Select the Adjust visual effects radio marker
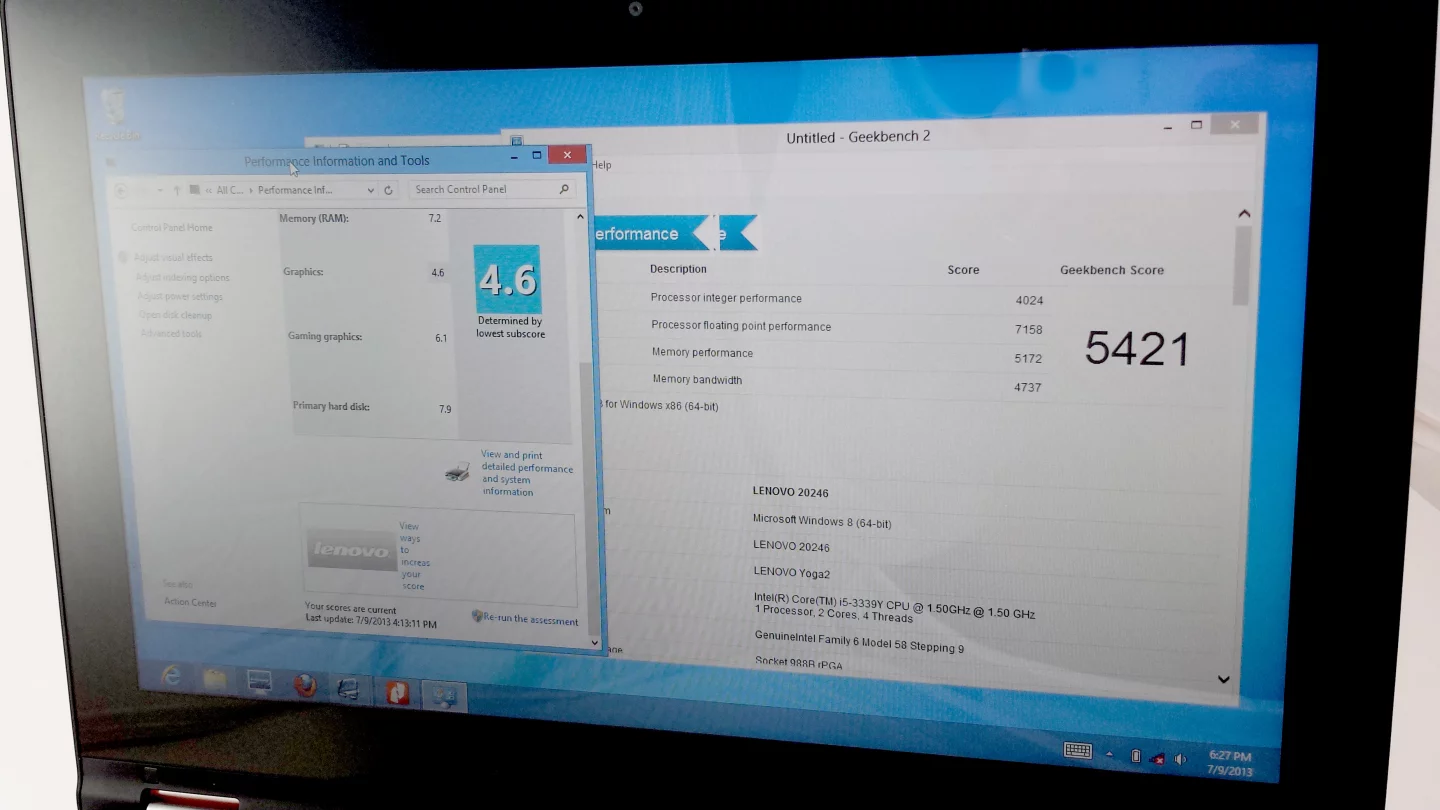The width and height of the screenshot is (1440, 810). point(123,257)
